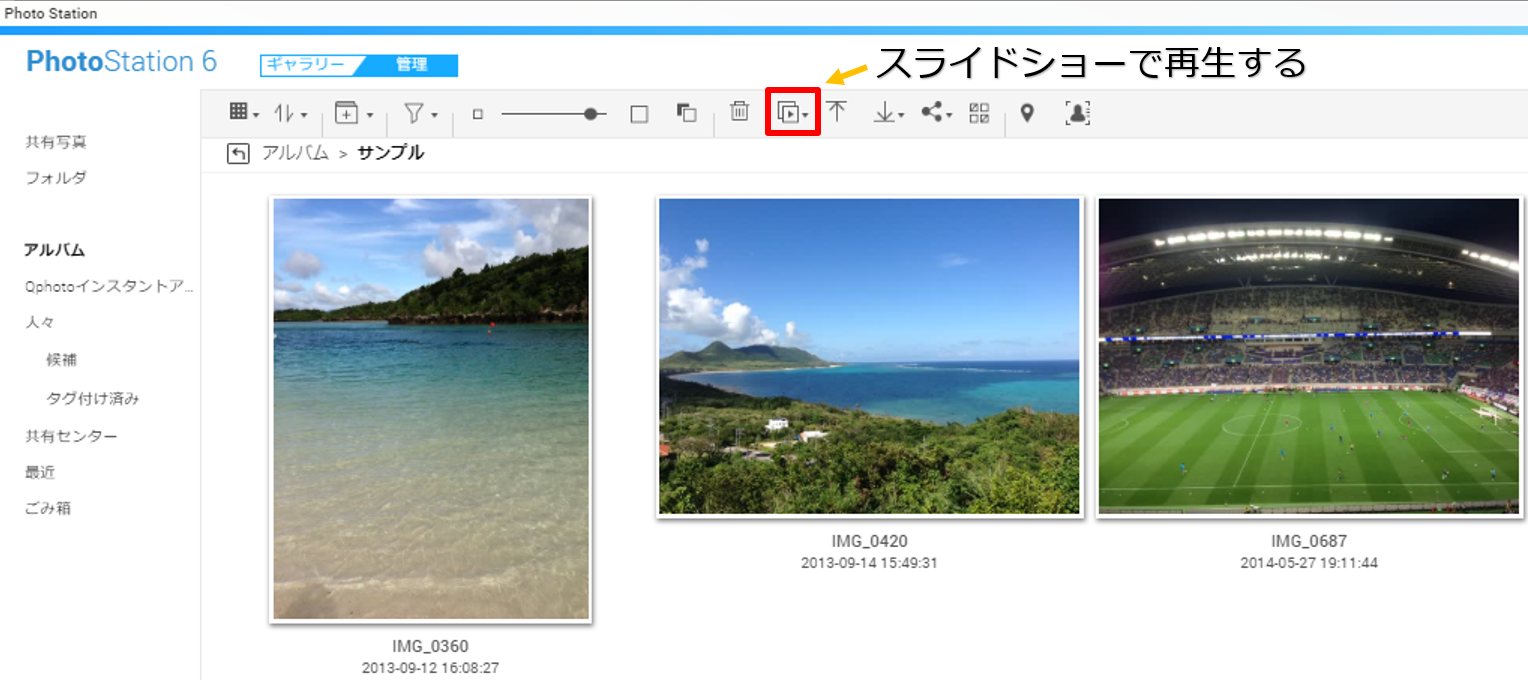Switch to the ギャラリー tab
1528x680 pixels.
tap(306, 65)
